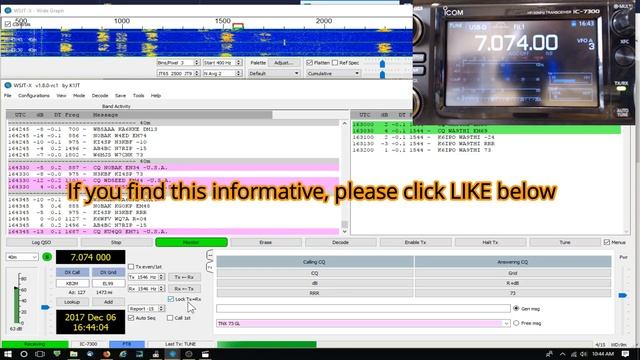Image resolution: width=640 pixels, height=360 pixels.
Task: Open the Mode menu
Action: [79, 96]
